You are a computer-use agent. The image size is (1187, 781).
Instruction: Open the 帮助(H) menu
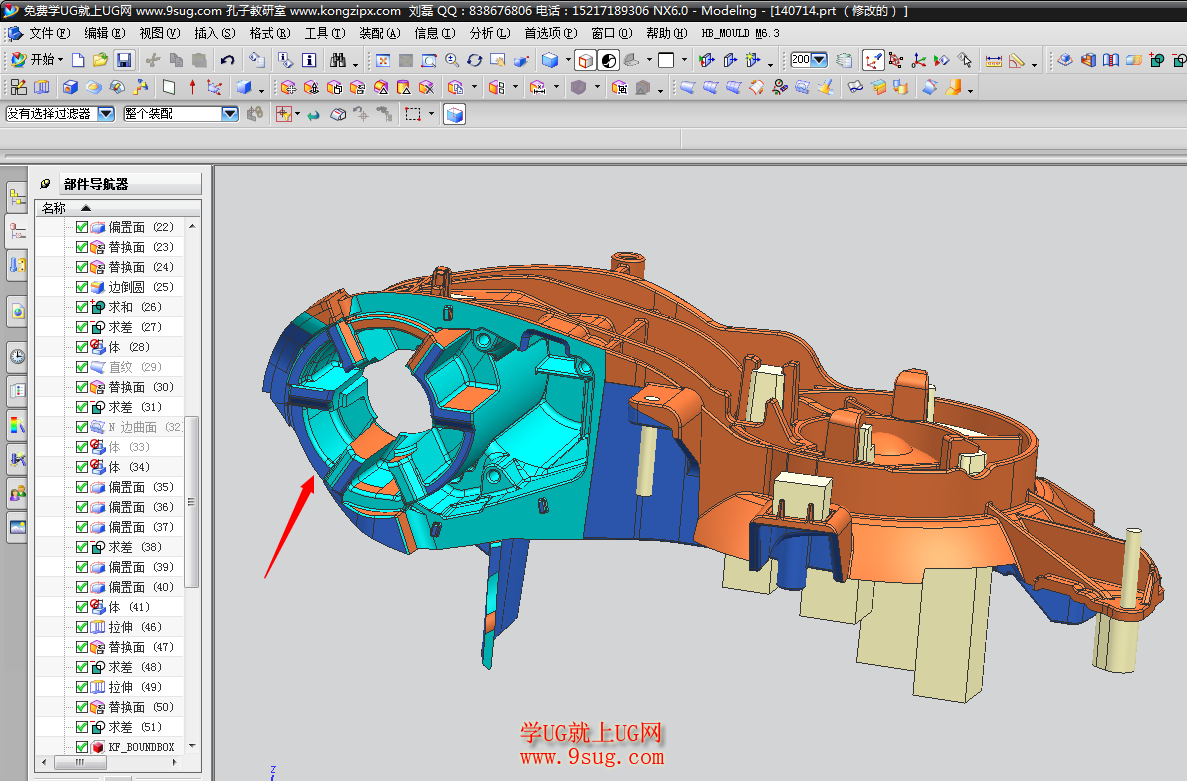point(667,33)
